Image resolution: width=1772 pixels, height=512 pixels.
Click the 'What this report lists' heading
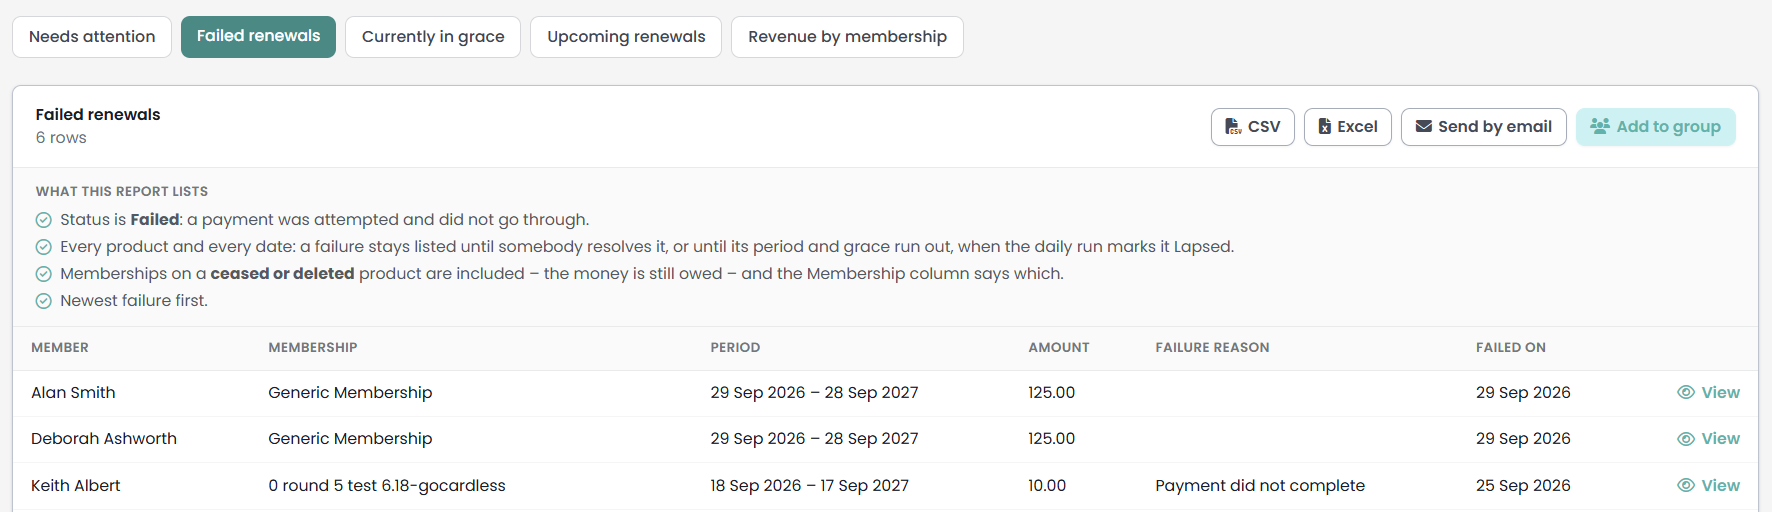coord(122,192)
